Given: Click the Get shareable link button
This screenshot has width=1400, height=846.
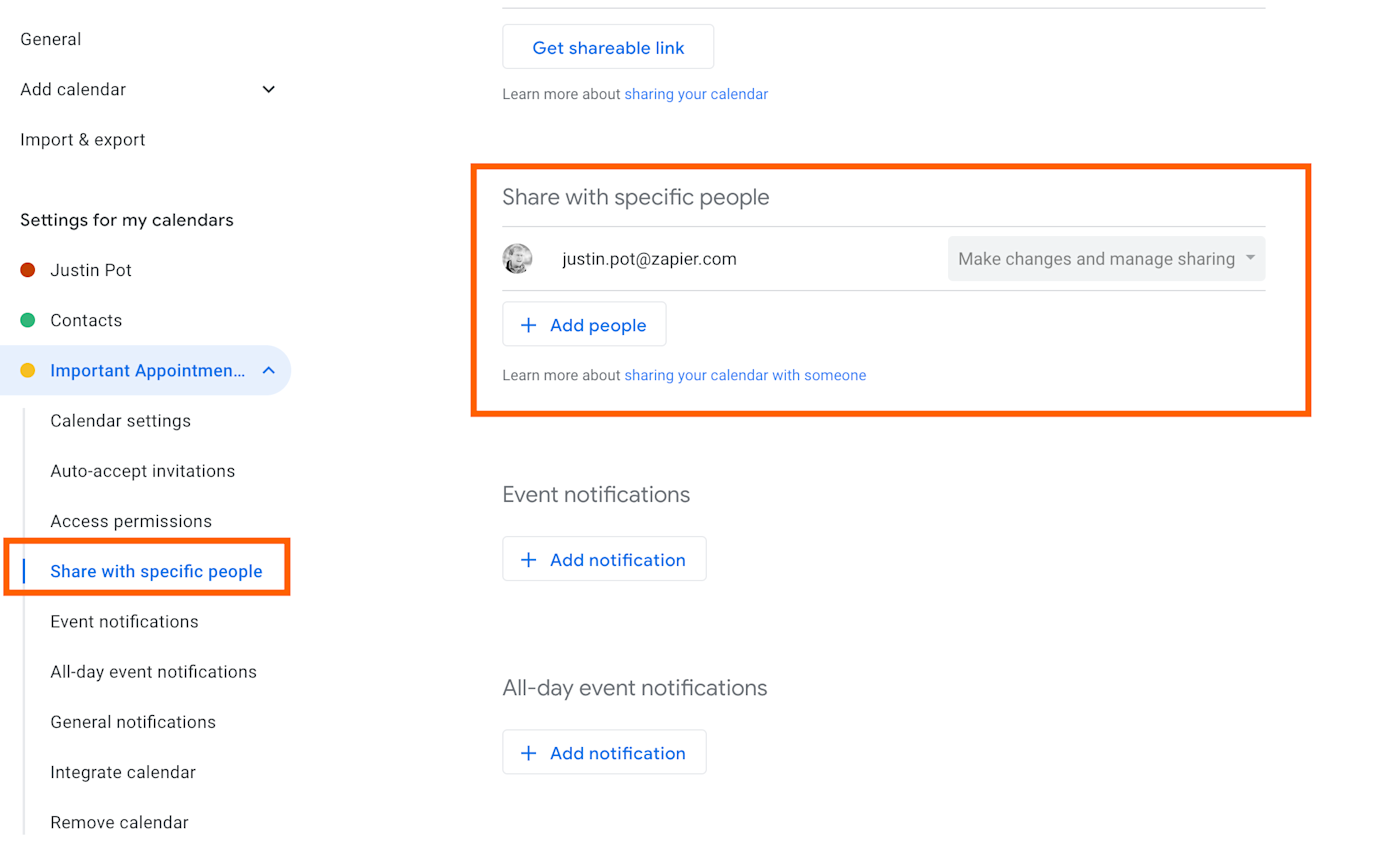Looking at the screenshot, I should click(608, 47).
